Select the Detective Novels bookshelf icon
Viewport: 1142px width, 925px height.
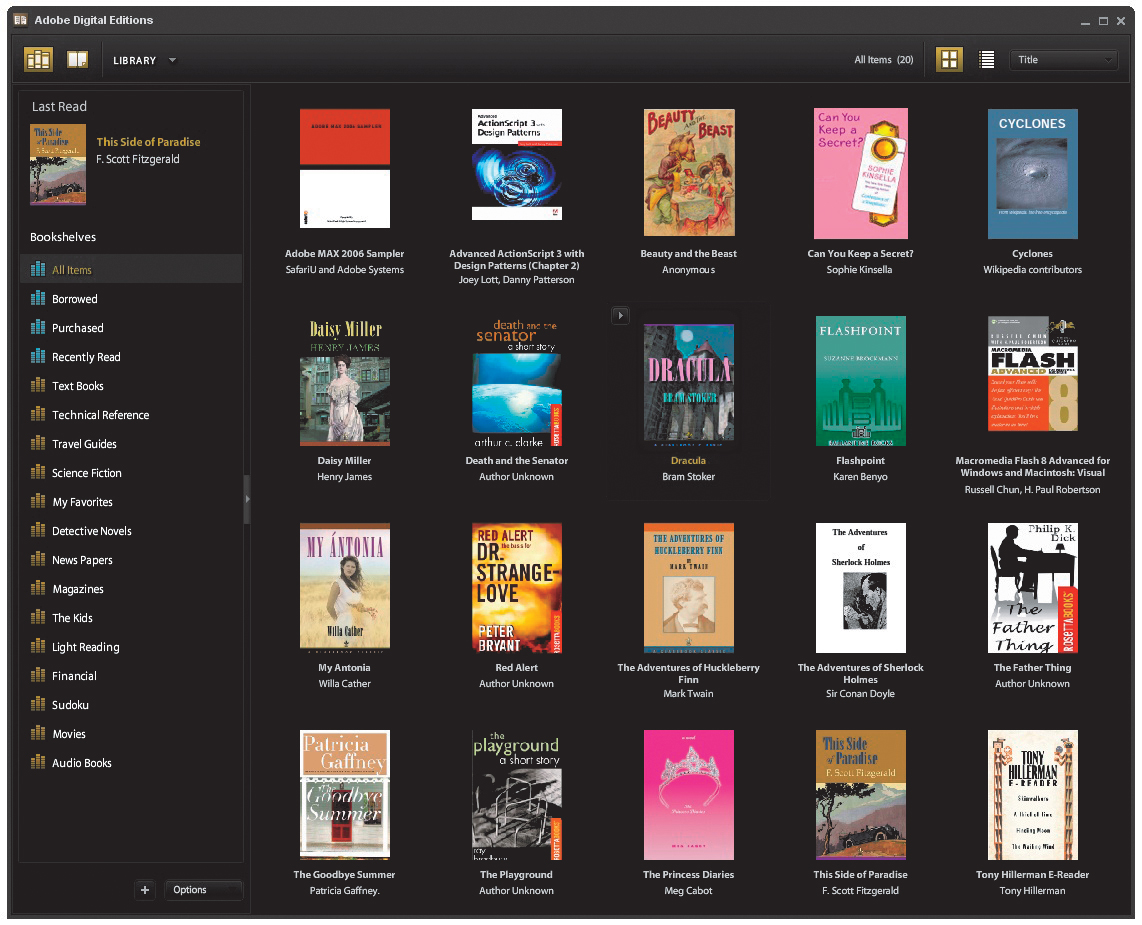(x=39, y=531)
